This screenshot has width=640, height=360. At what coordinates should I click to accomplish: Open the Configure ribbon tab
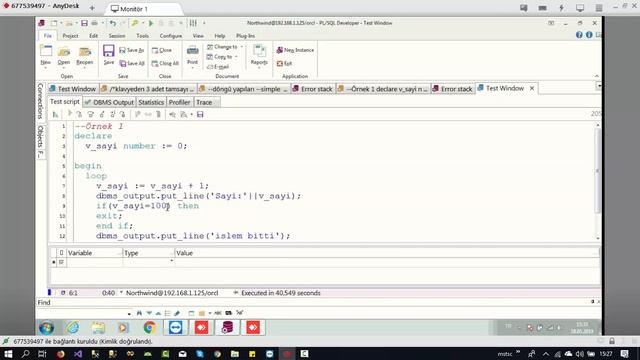tap(171, 36)
